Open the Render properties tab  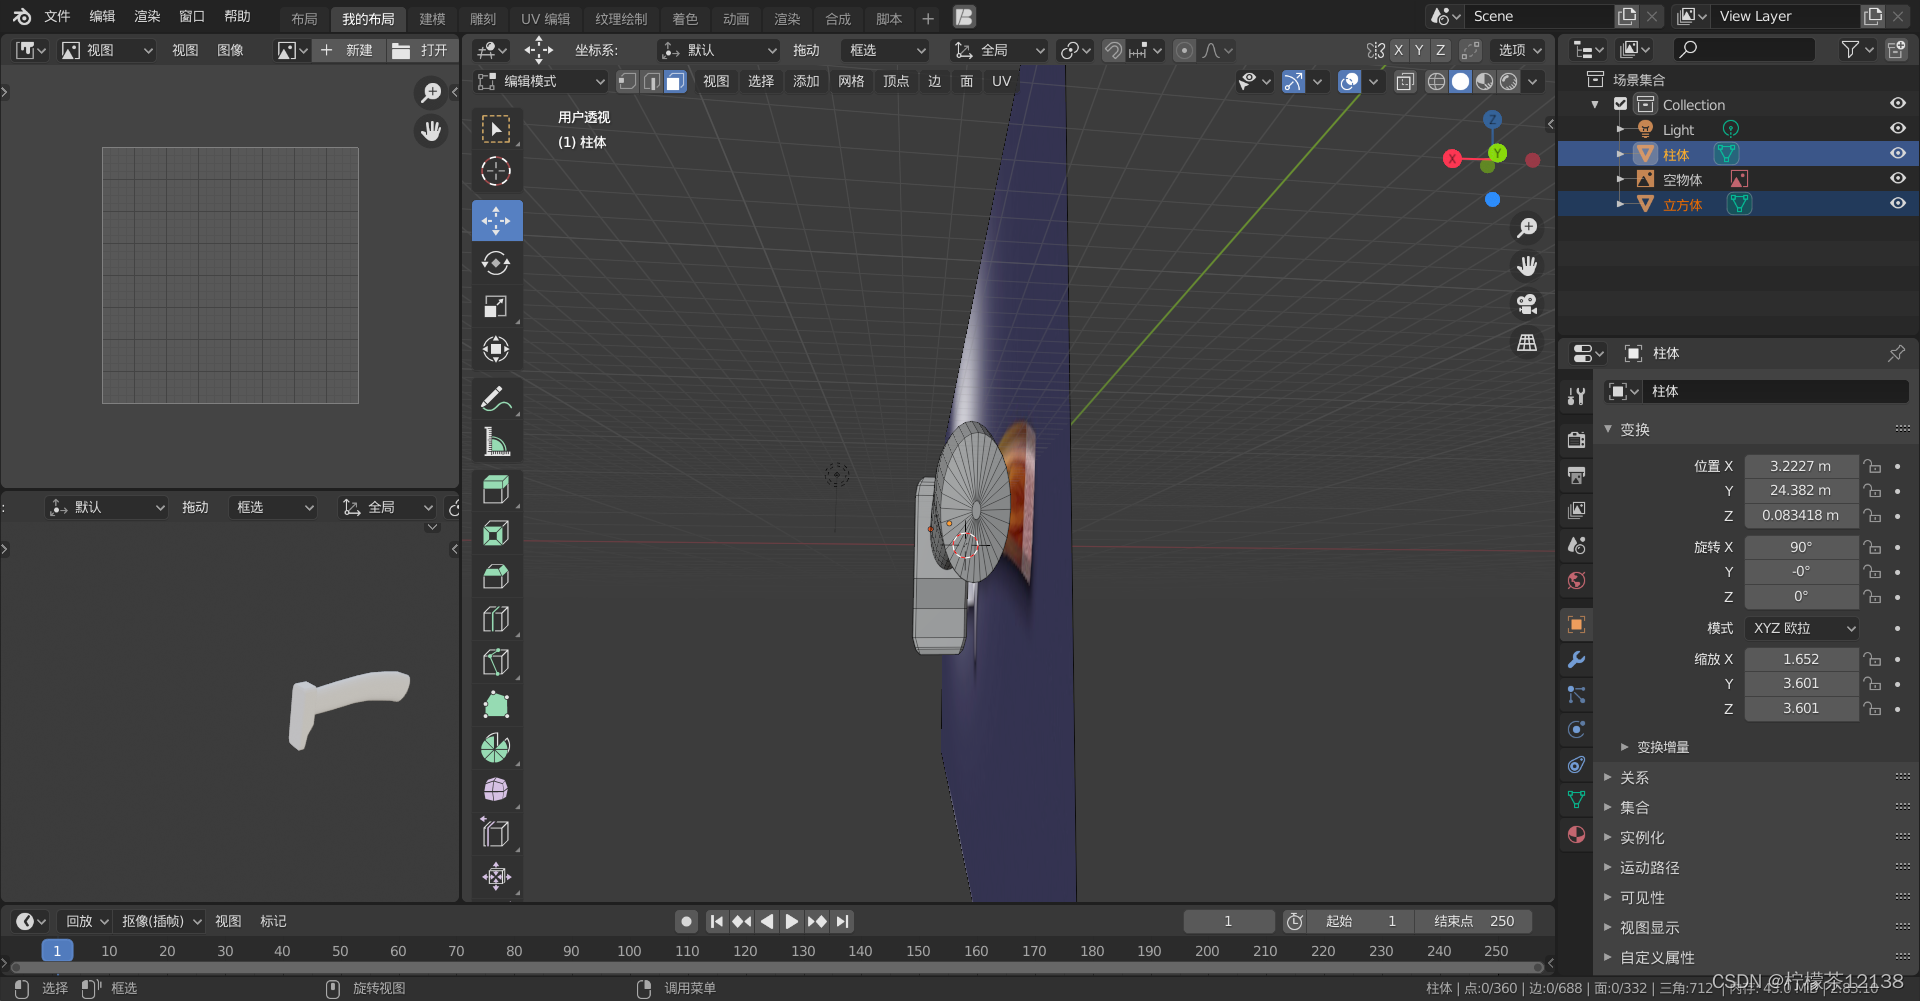point(1577,440)
